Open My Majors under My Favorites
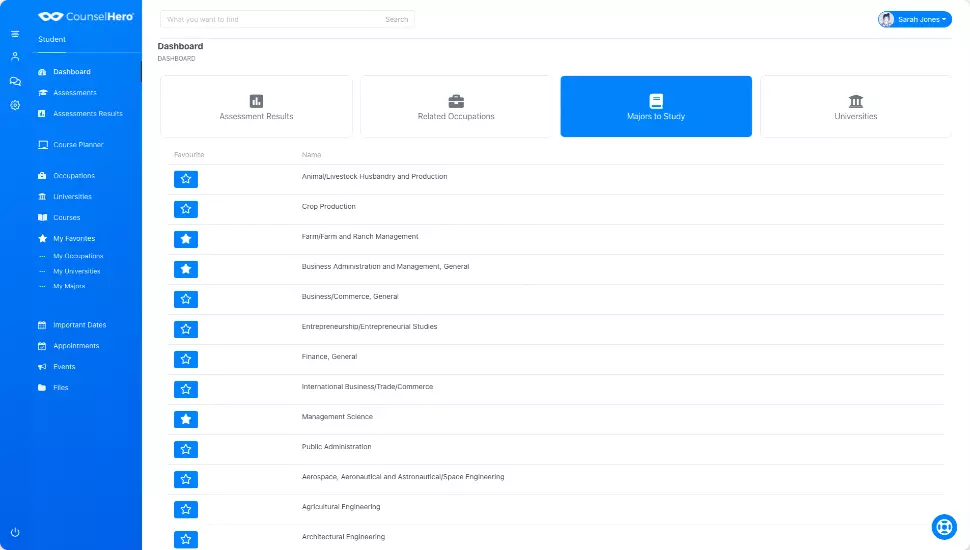970x550 pixels. click(69, 286)
